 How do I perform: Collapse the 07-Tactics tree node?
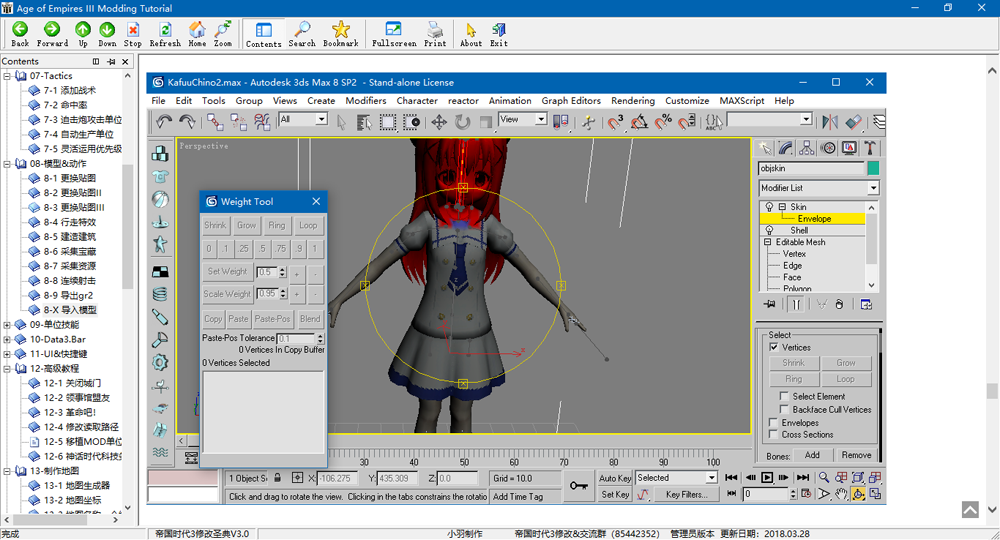7,76
